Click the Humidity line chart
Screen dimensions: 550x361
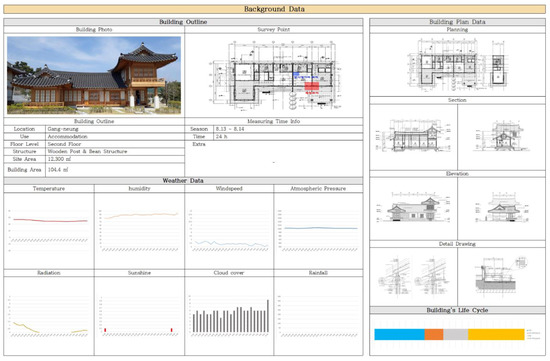point(139,230)
